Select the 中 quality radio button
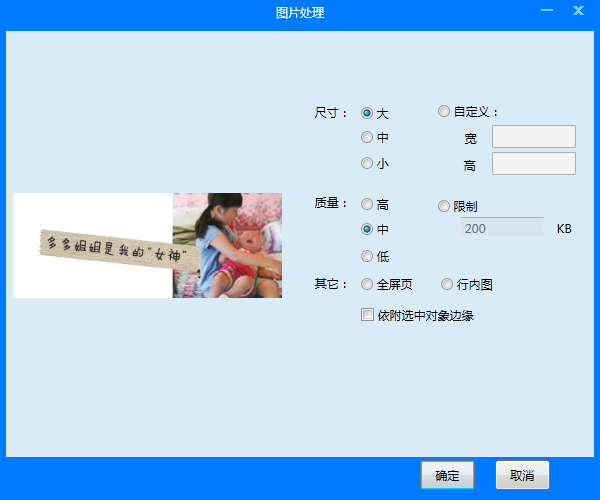Viewport: 600px width, 500px height. [367, 229]
